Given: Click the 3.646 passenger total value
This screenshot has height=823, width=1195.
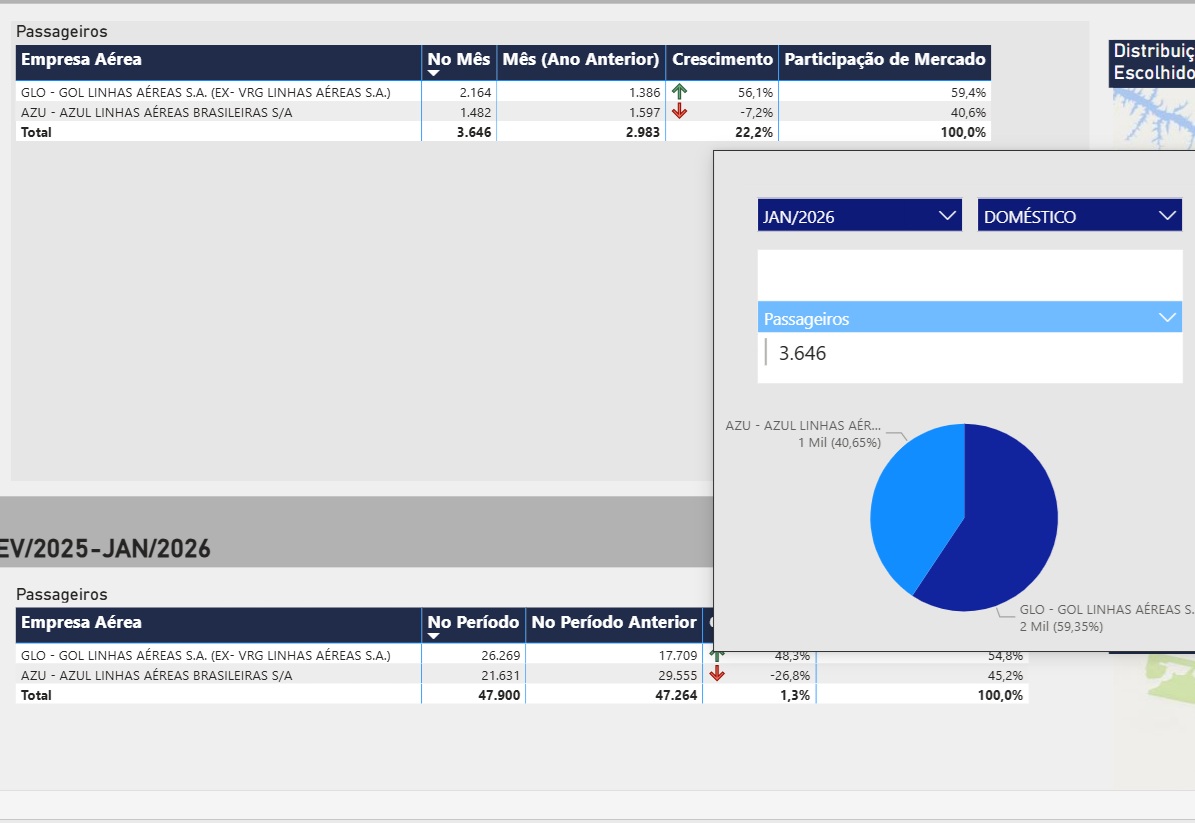Looking at the screenshot, I should [x=803, y=353].
